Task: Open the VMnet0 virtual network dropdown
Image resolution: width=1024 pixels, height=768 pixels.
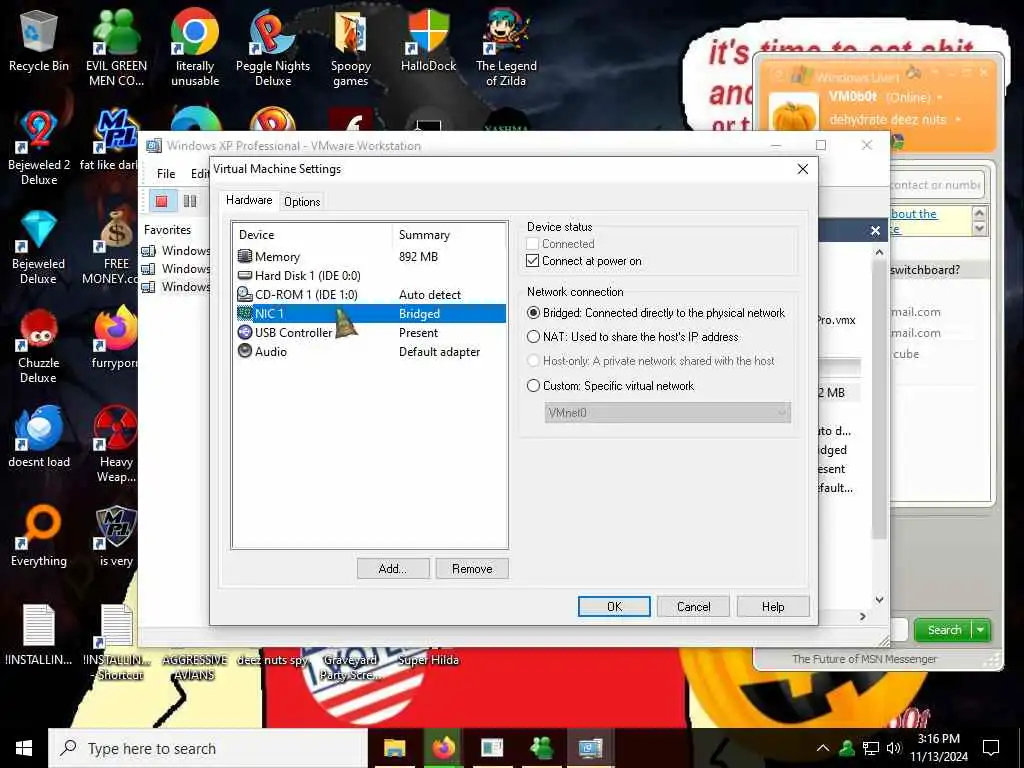Action: click(x=667, y=413)
